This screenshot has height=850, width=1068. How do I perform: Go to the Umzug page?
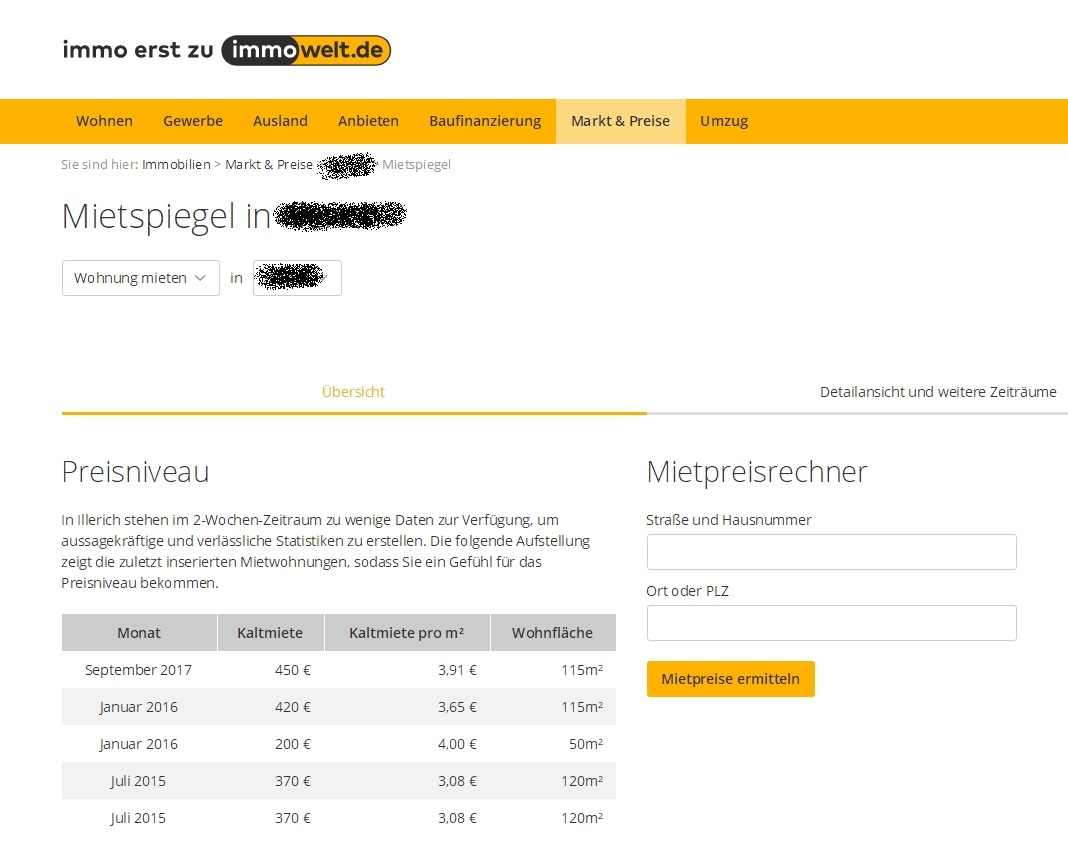click(723, 121)
